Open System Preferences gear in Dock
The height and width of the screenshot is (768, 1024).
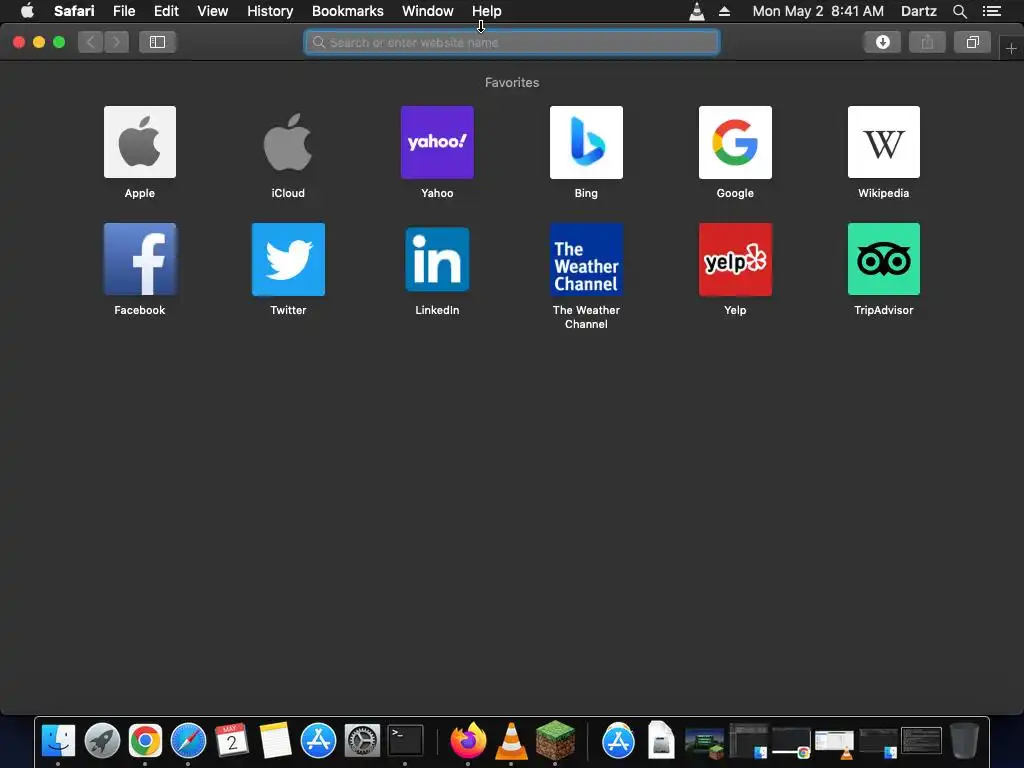pos(362,741)
